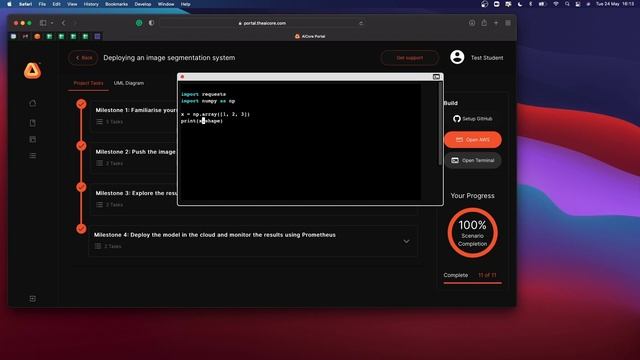Switch to the Project Tasks tab
The height and width of the screenshot is (360, 640).
[88, 83]
